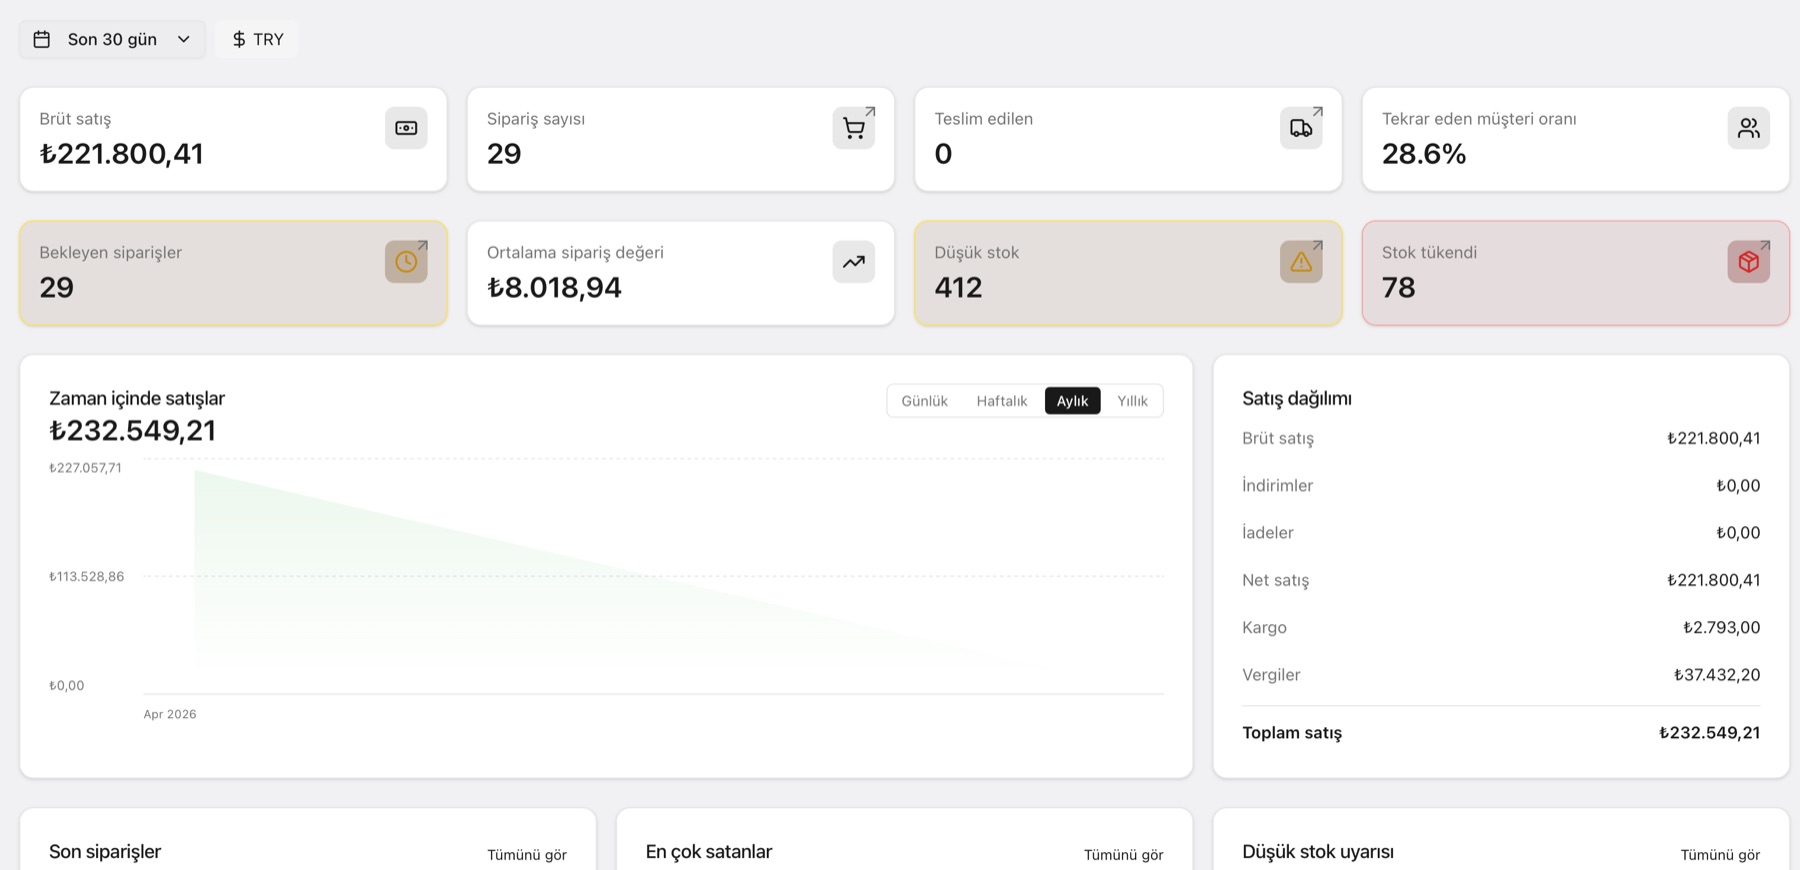The width and height of the screenshot is (1800, 870).
Task: Open Tümünü gör for Düşük stok uyarısı
Action: coord(1720,855)
